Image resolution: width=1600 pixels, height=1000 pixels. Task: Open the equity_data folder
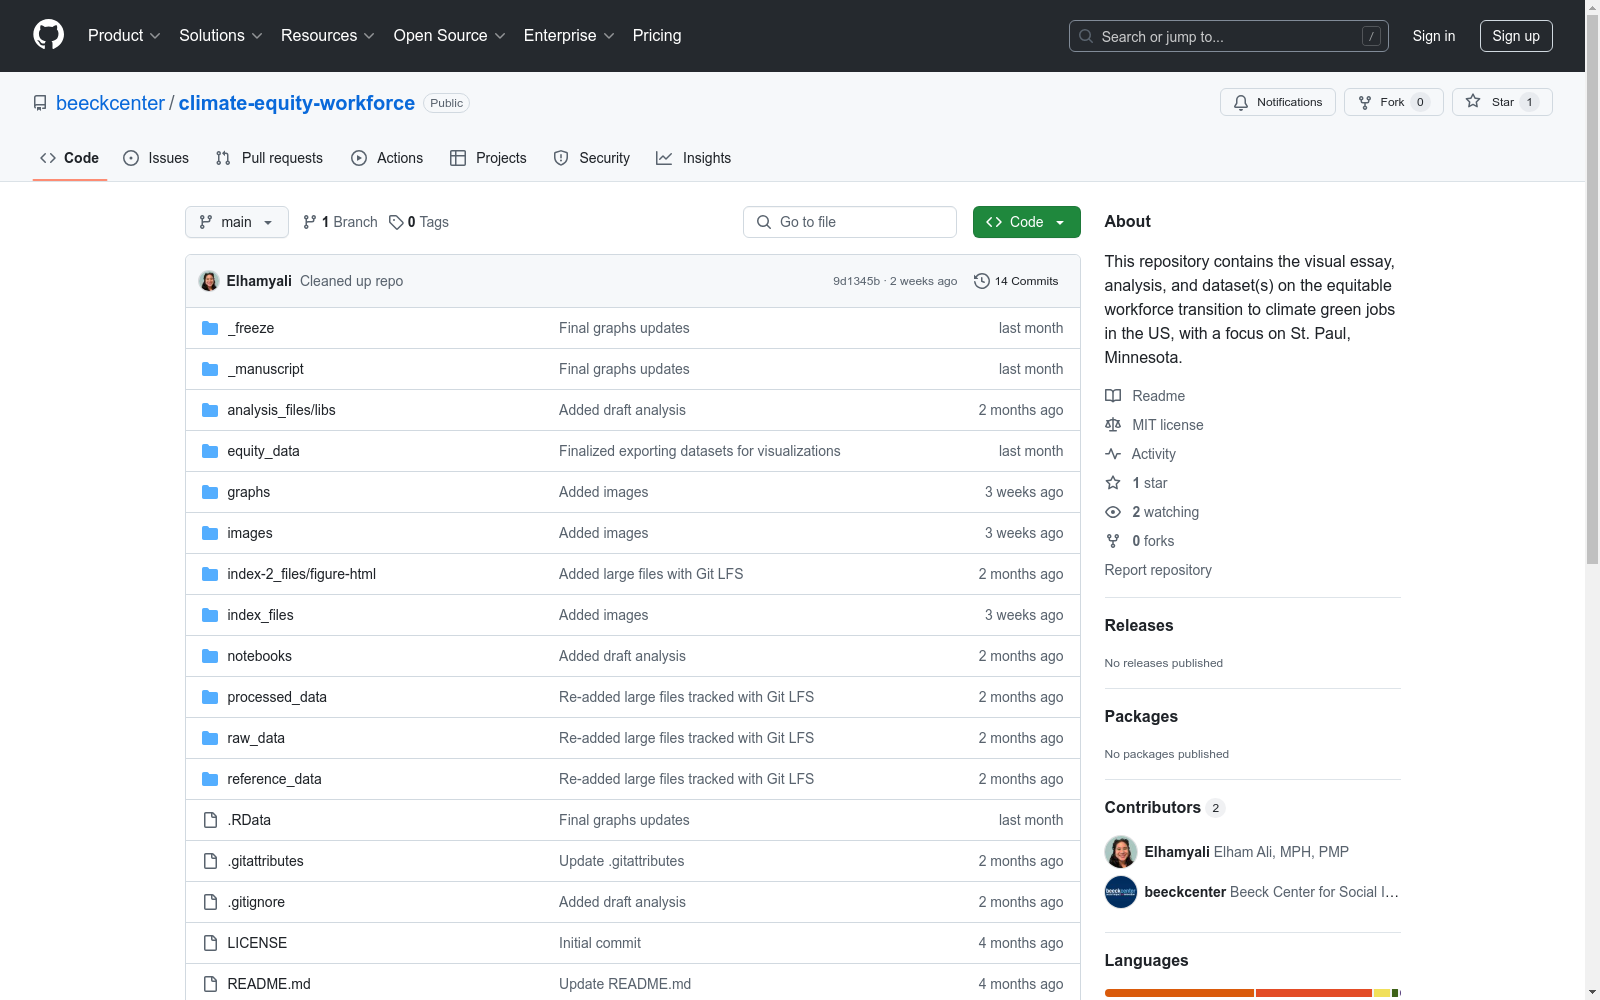pos(263,451)
